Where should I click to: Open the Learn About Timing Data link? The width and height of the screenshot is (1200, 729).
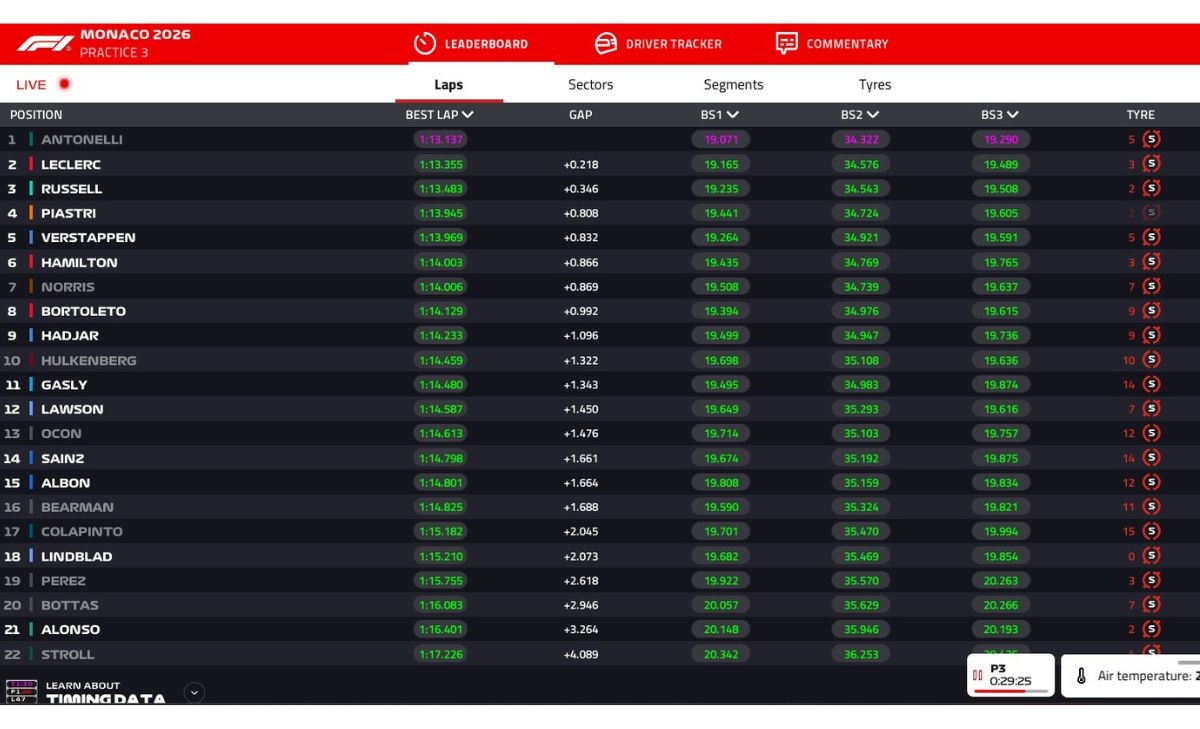[x=105, y=693]
